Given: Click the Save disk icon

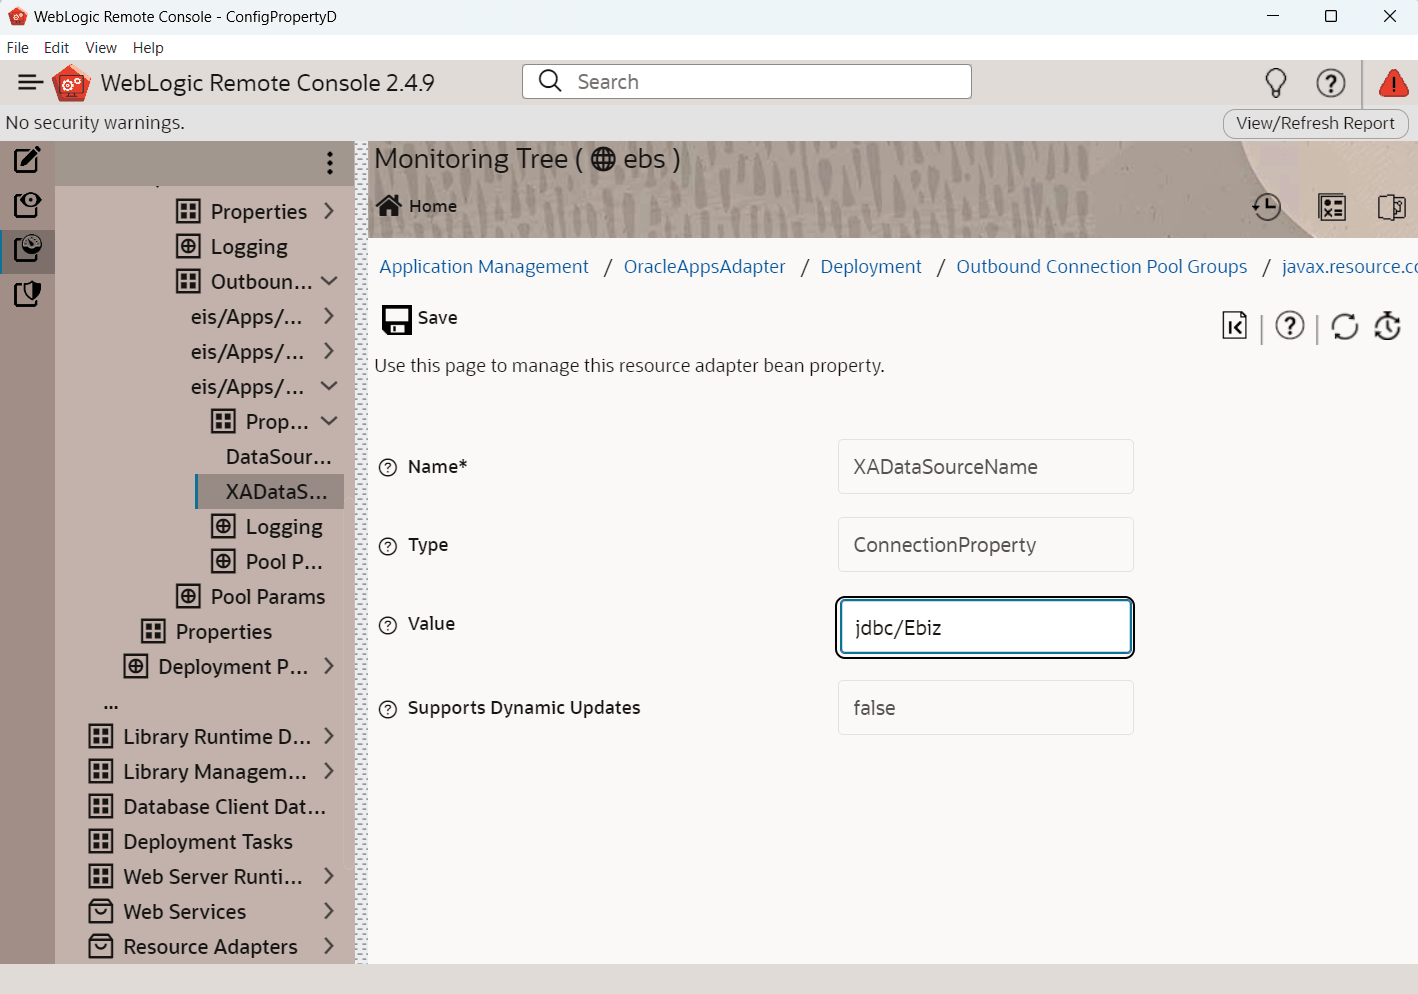Looking at the screenshot, I should [x=397, y=319].
